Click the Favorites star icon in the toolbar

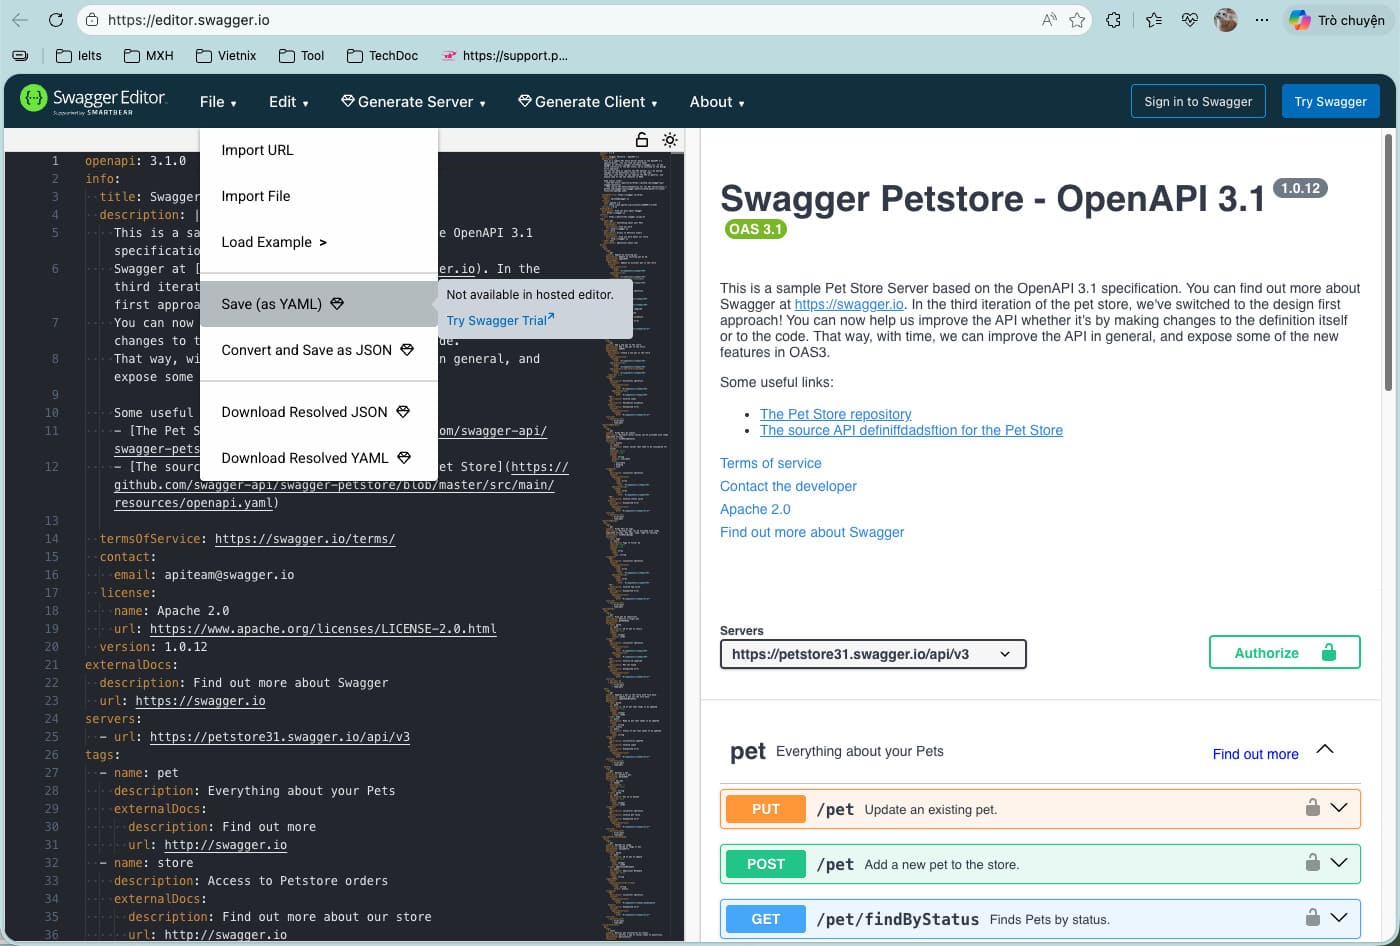coord(1075,20)
